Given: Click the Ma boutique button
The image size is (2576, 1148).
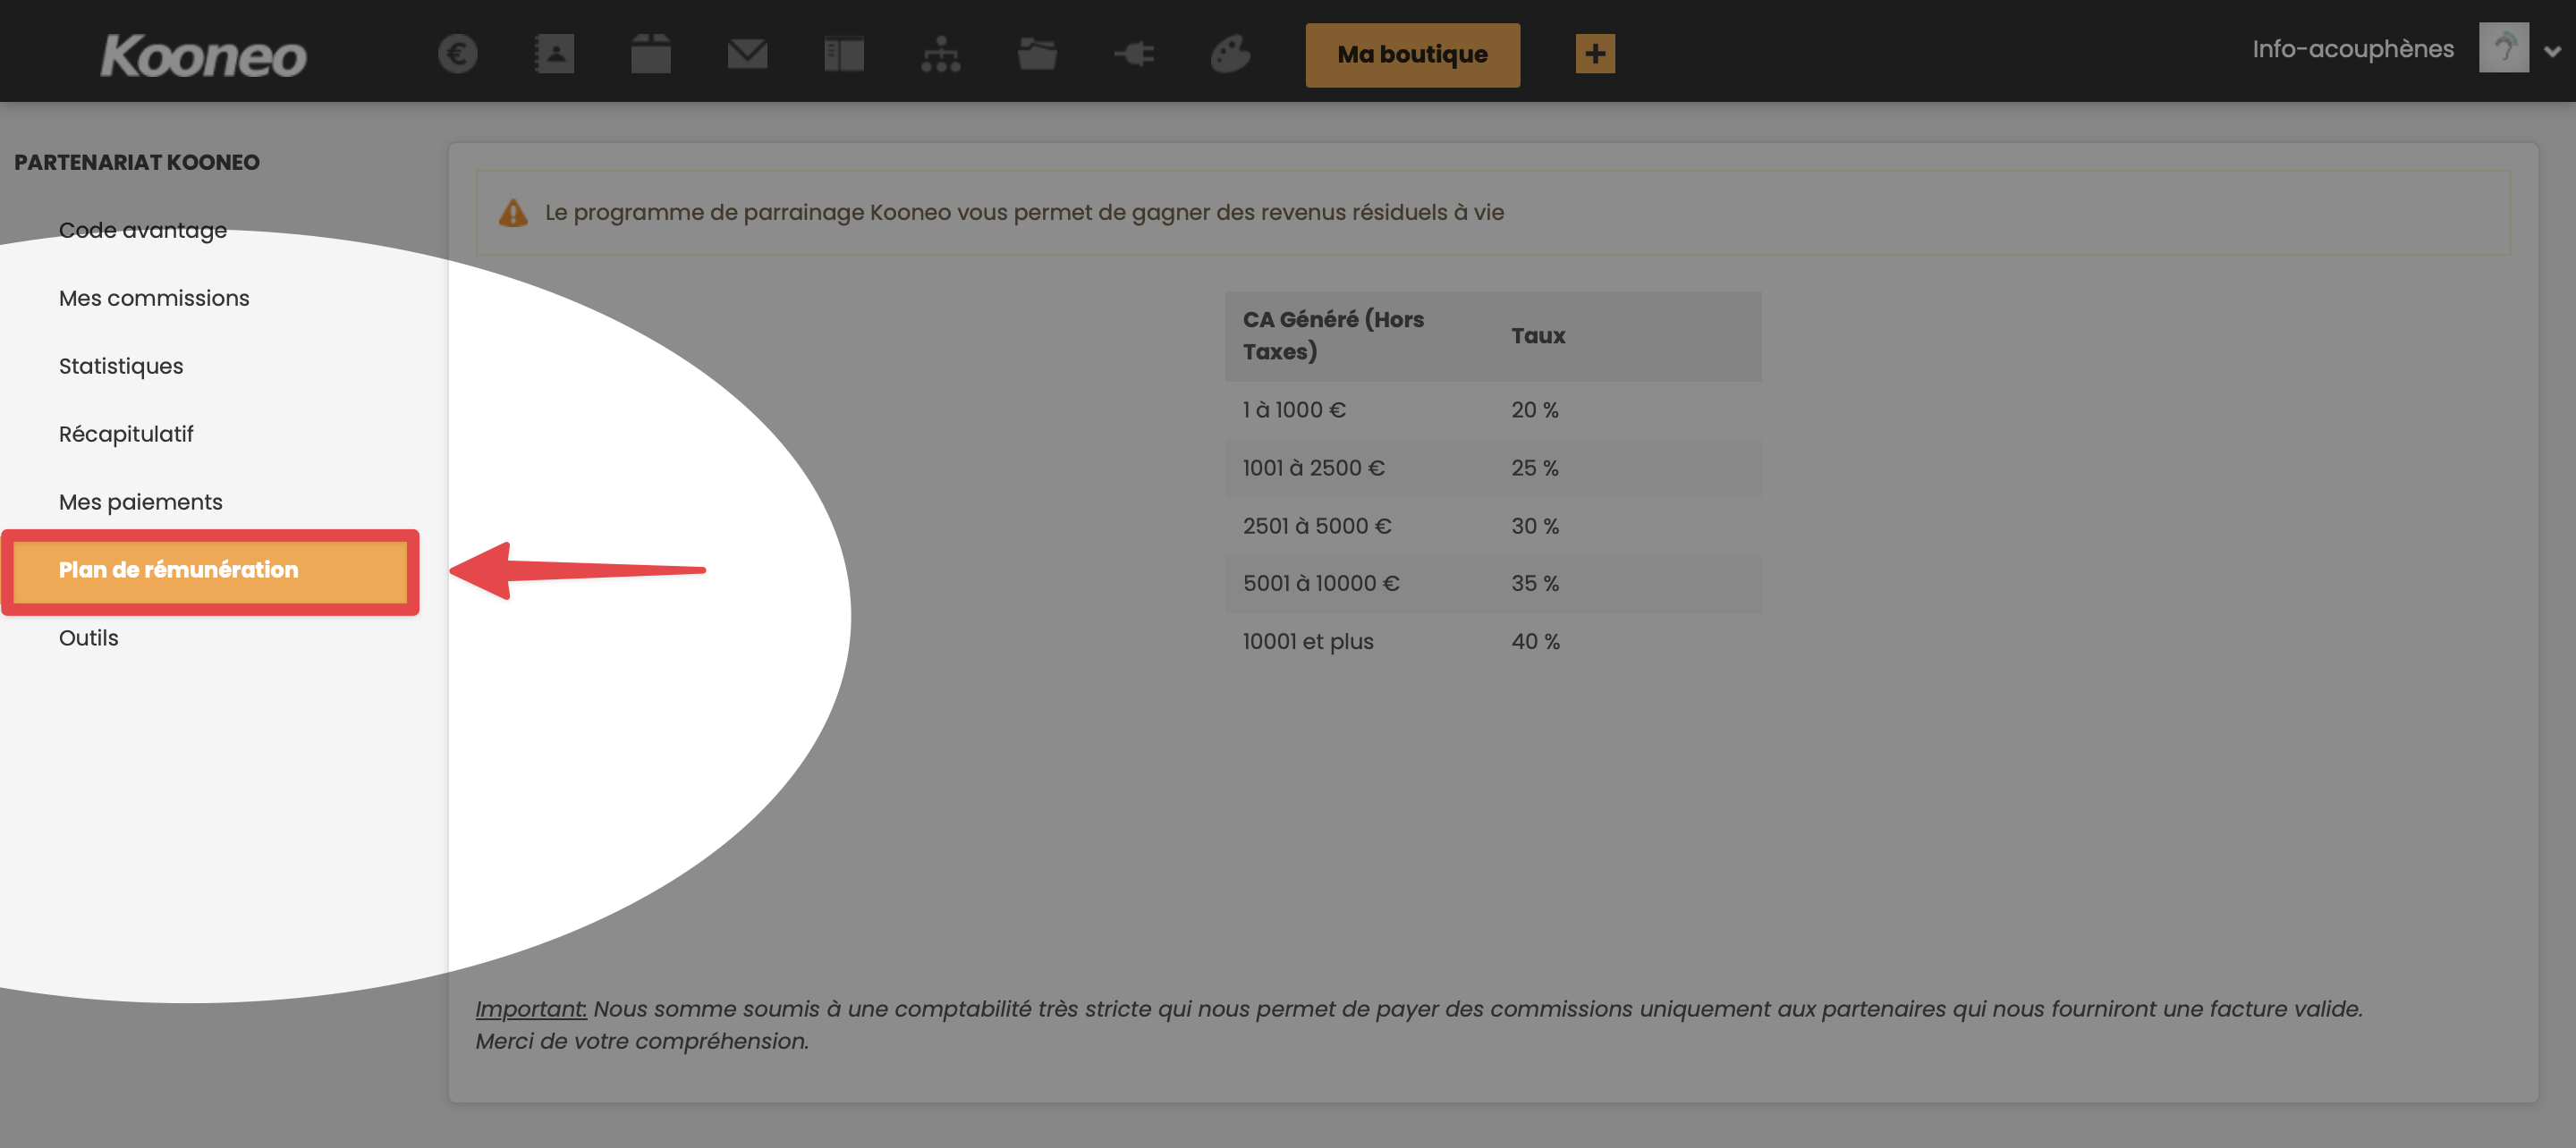Looking at the screenshot, I should click(x=1412, y=54).
